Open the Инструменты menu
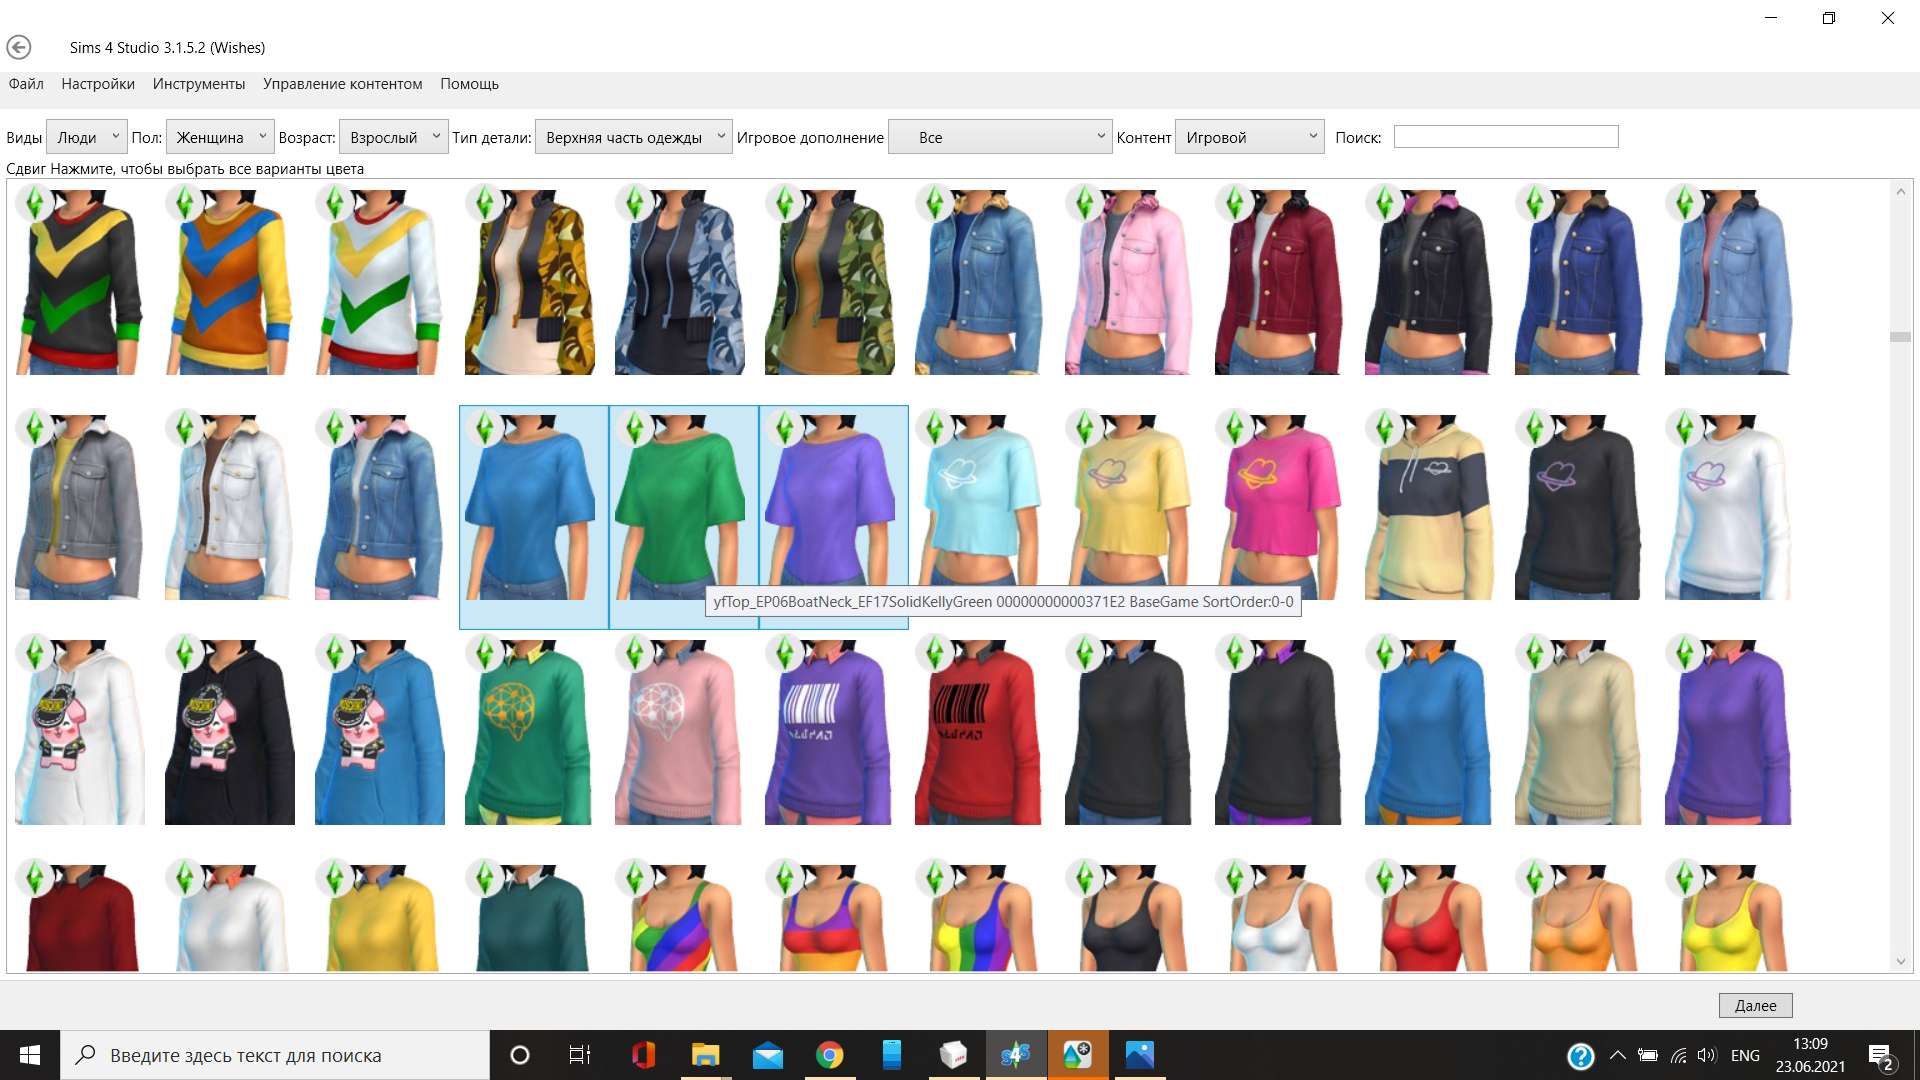Viewport: 1920px width, 1080px height. pos(198,84)
